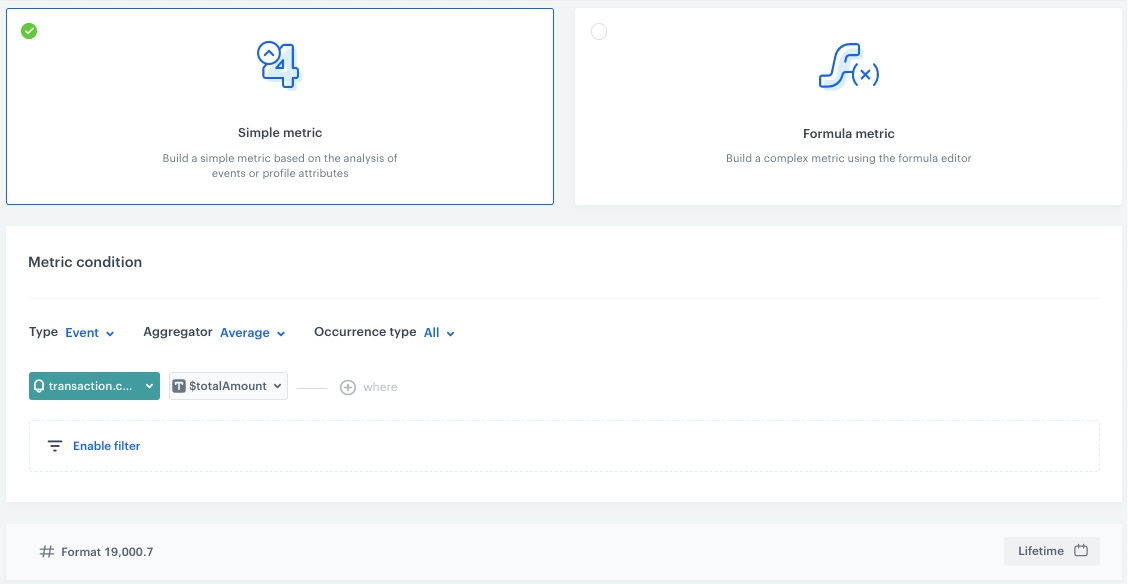Click the plus icon to add a where condition
This screenshot has height=584, width=1128.
(348, 386)
